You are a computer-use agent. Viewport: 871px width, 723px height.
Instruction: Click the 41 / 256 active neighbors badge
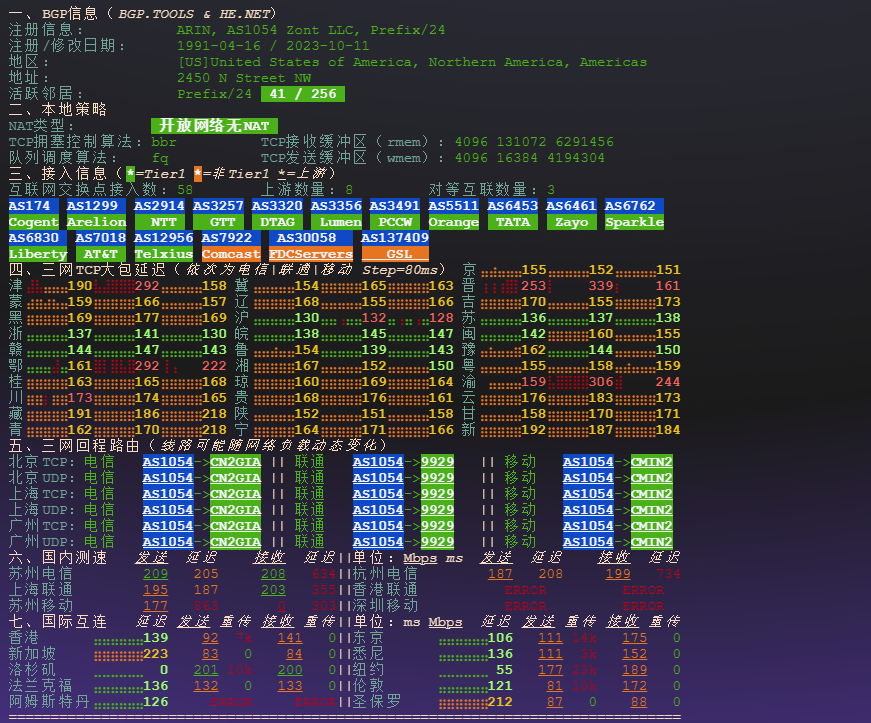[302, 94]
